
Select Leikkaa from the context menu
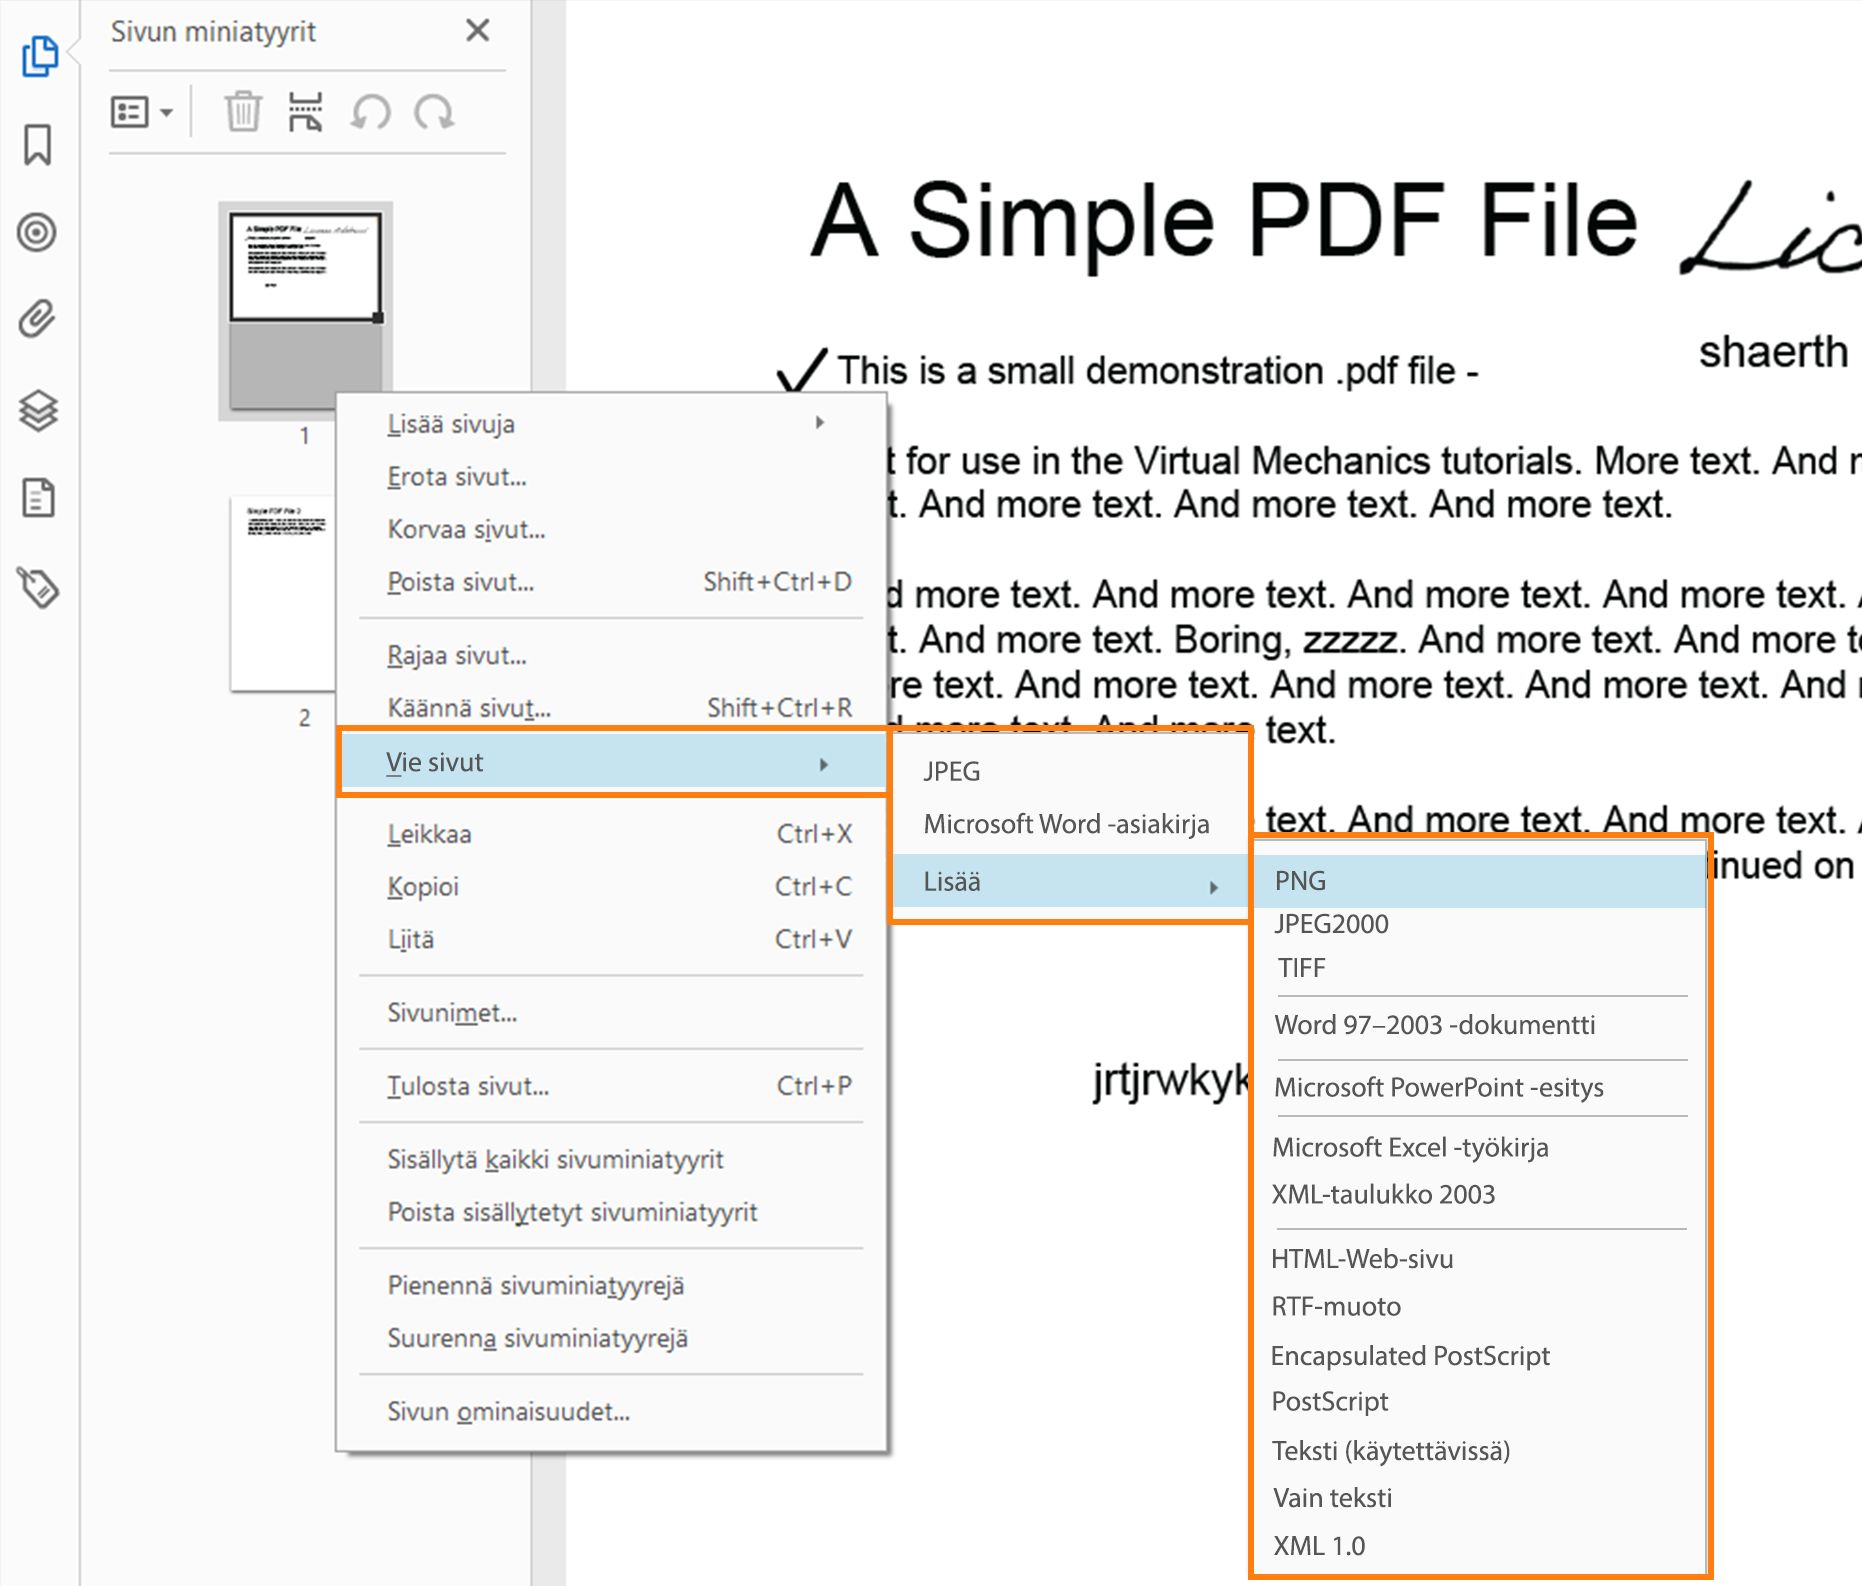611,834
